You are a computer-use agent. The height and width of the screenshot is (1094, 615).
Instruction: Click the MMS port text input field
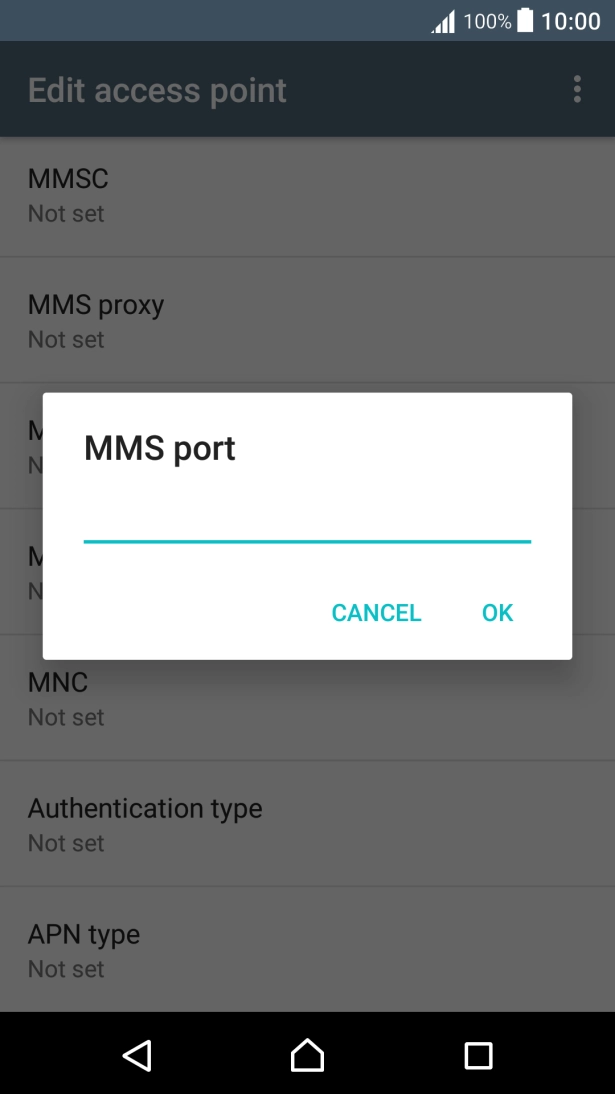click(307, 522)
